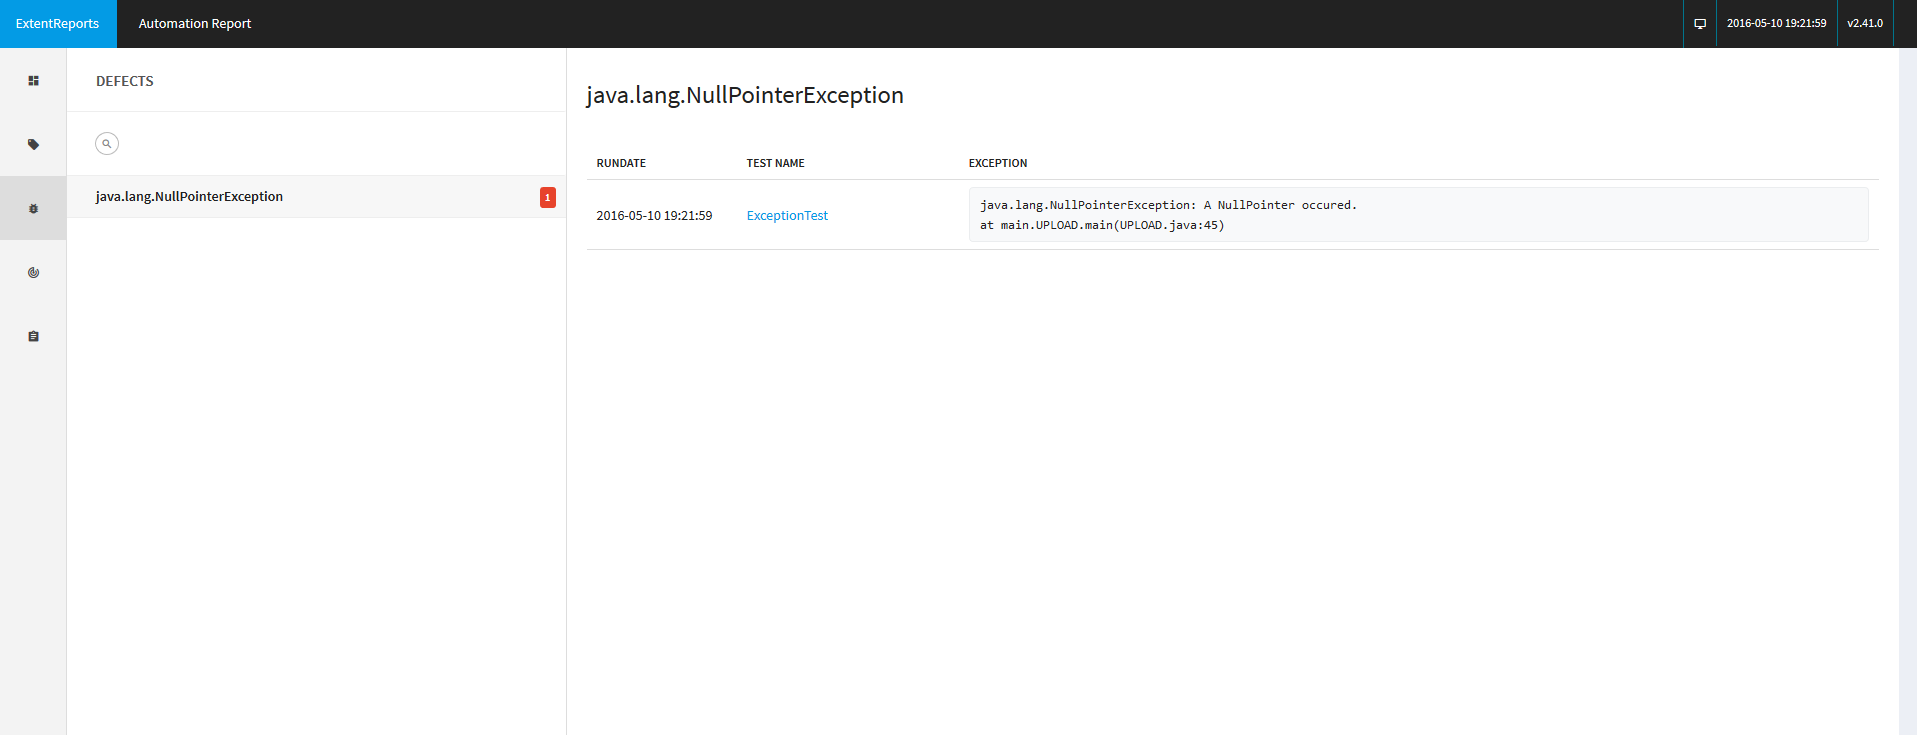Click the report timestamp in the top bar
Image resolution: width=1917 pixels, height=735 pixels.
[1776, 23]
